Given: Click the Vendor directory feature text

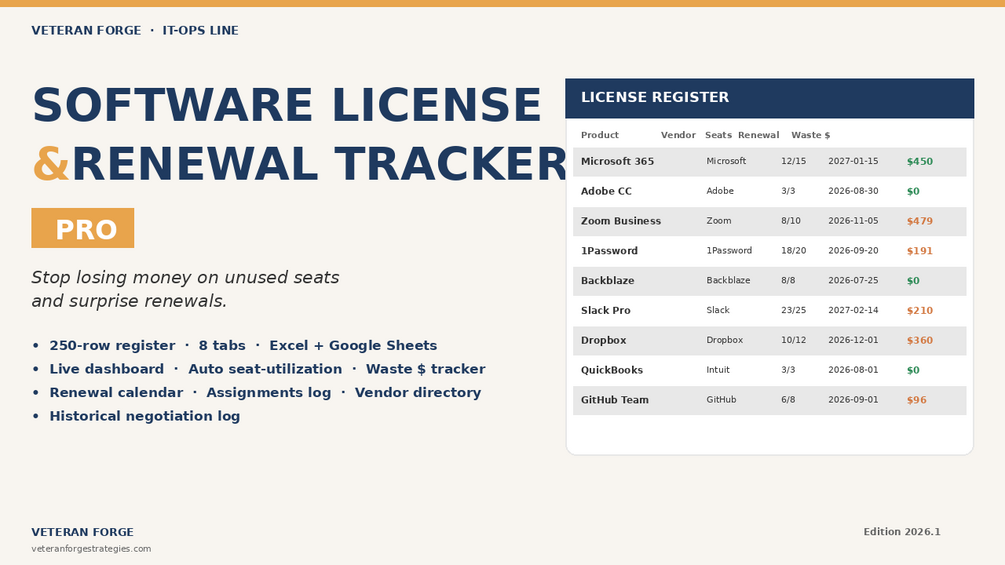Looking at the screenshot, I should pyautogui.click(x=418, y=393).
